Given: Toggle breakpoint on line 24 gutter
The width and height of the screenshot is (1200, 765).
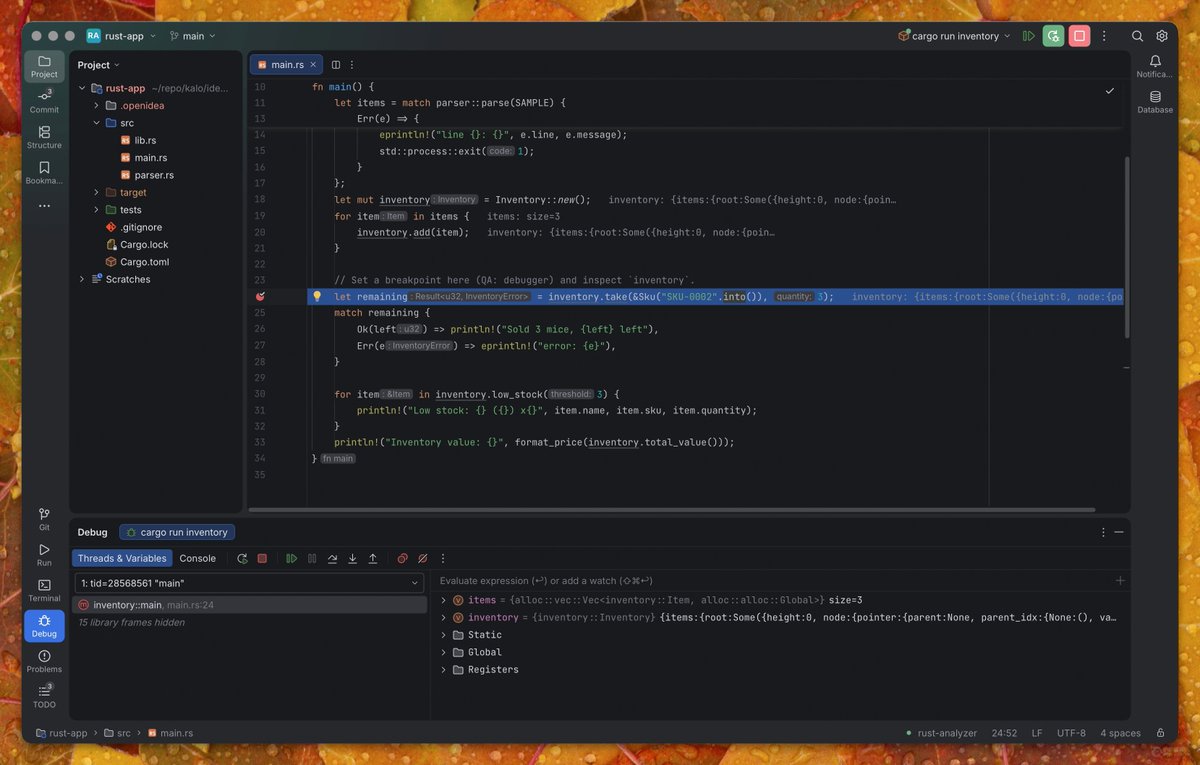Looking at the screenshot, I should coord(260,296).
